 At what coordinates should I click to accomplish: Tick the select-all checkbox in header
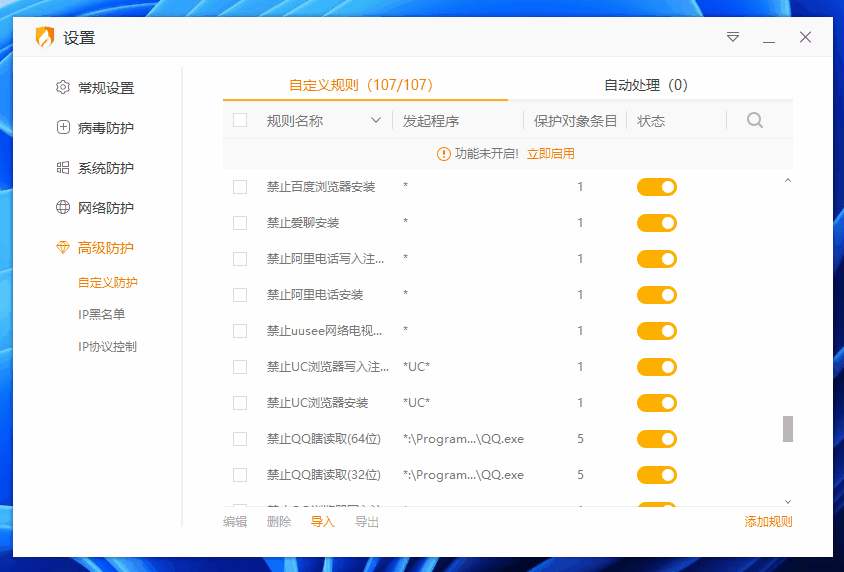coord(240,120)
